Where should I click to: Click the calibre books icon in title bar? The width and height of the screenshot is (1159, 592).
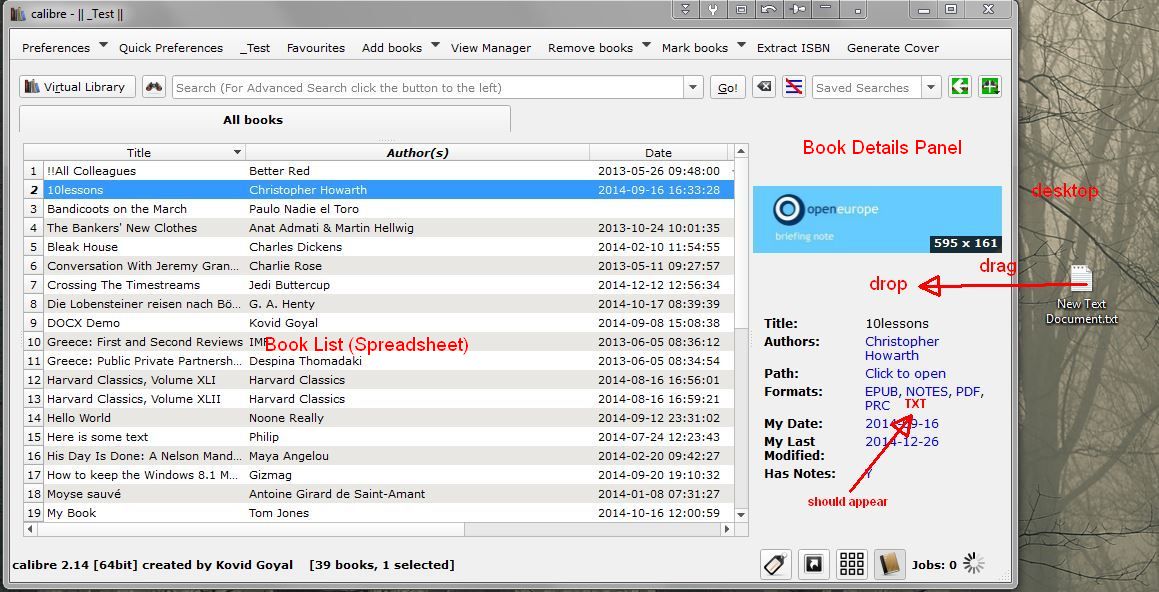tap(18, 13)
